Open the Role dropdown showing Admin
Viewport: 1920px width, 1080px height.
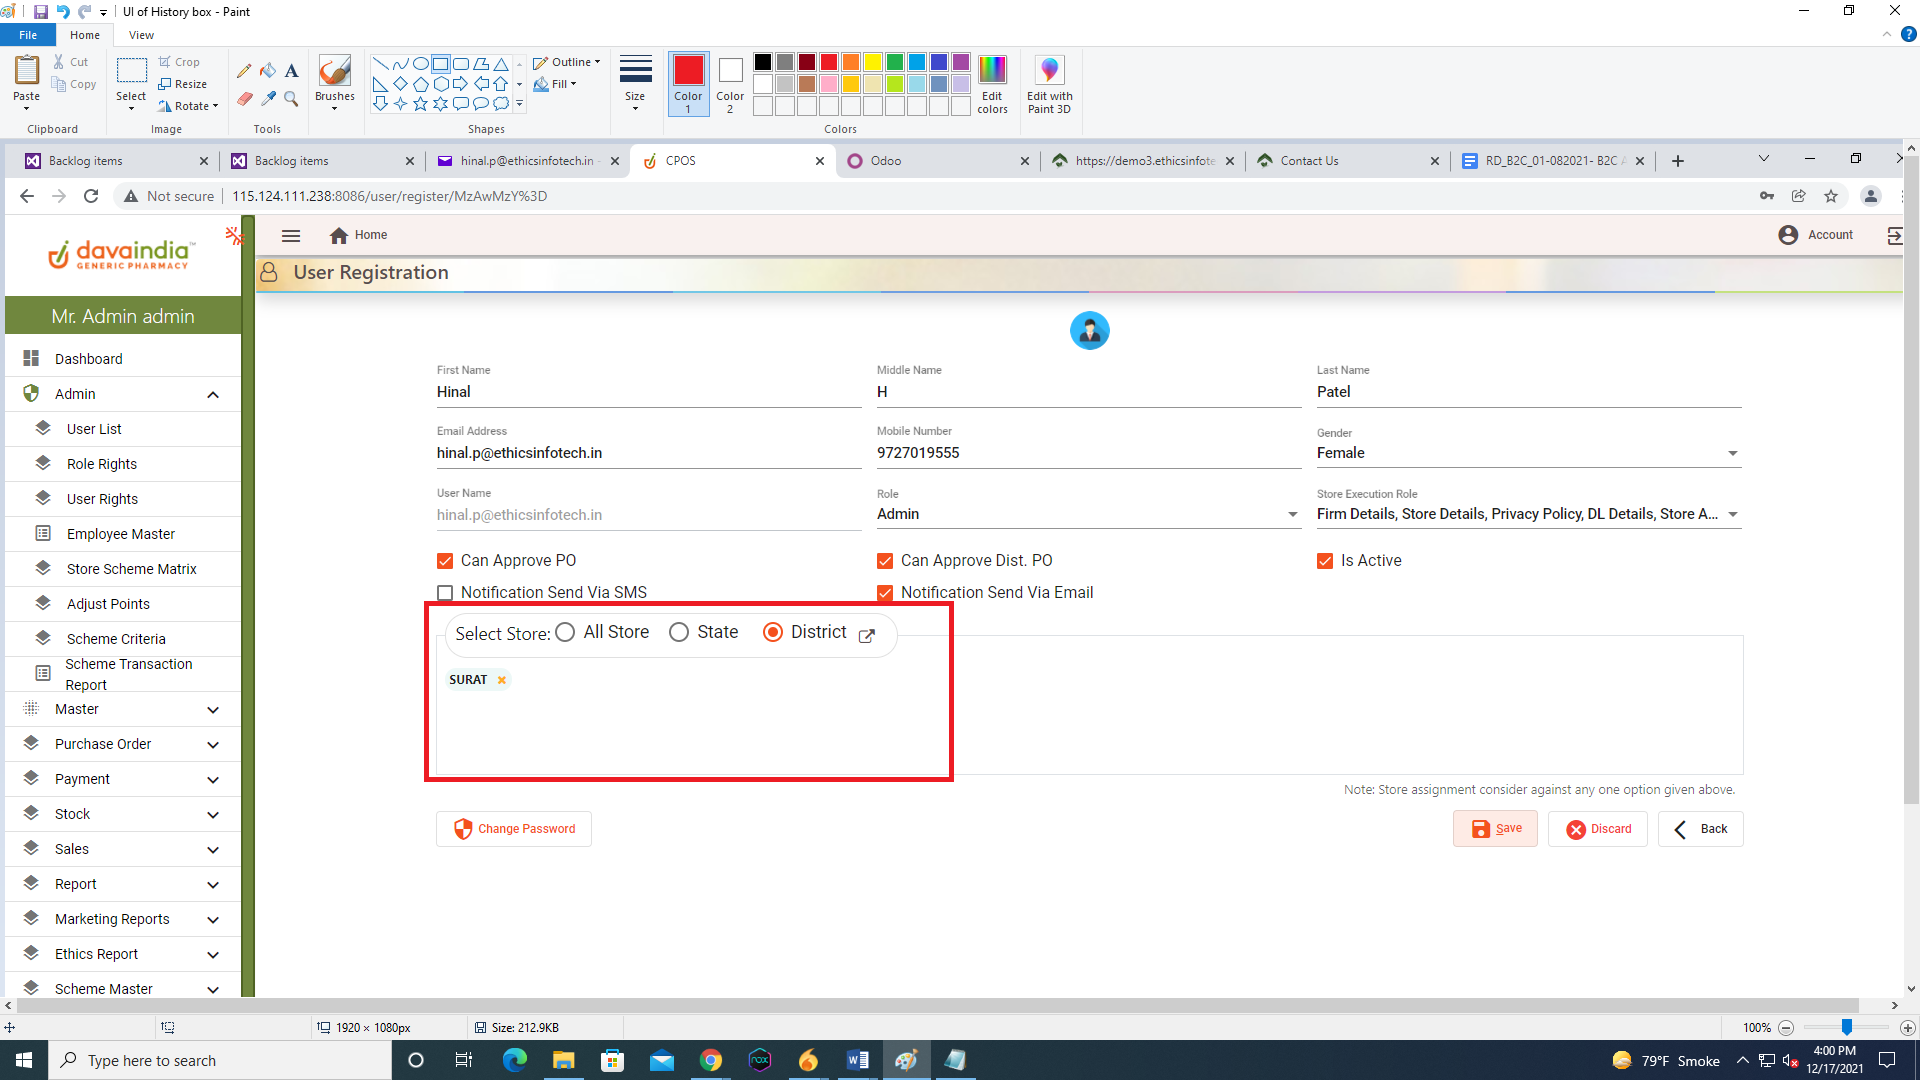click(1292, 515)
